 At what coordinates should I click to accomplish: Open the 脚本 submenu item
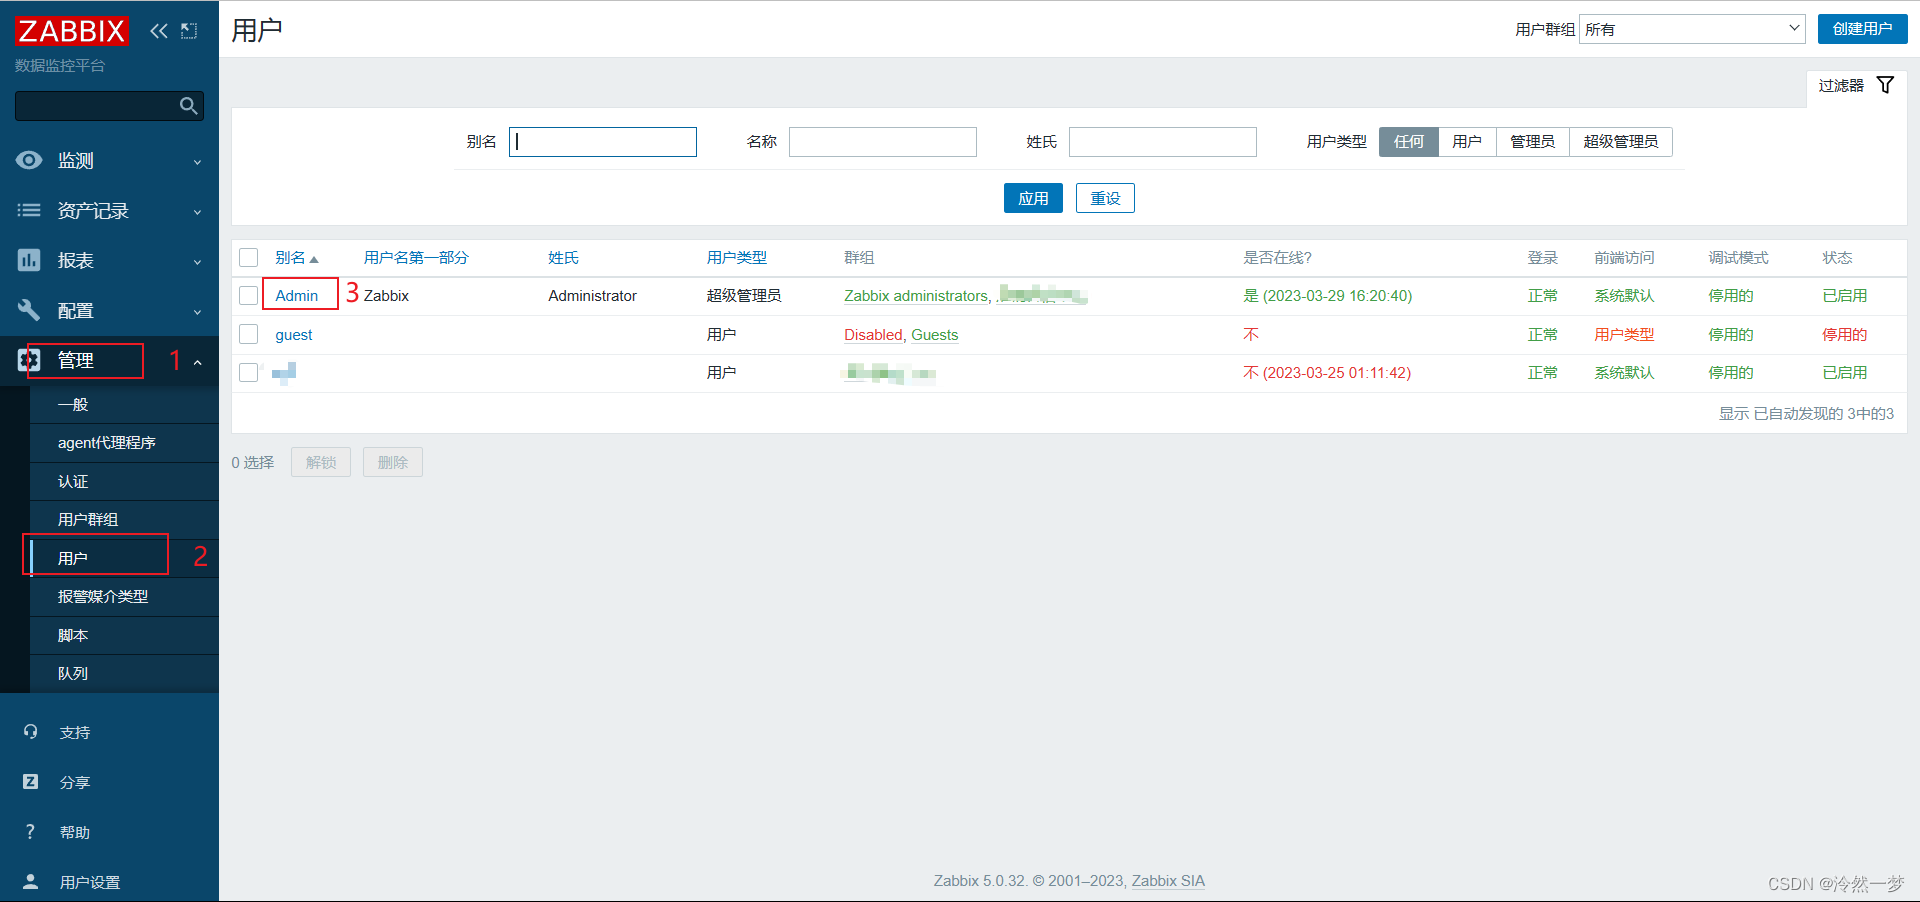point(124,635)
